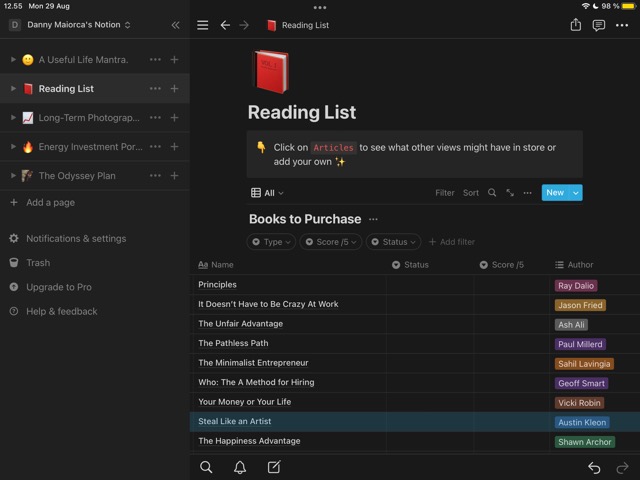This screenshot has height=480, width=640.
Task: Open search icon in database toolbar
Action: click(492, 193)
